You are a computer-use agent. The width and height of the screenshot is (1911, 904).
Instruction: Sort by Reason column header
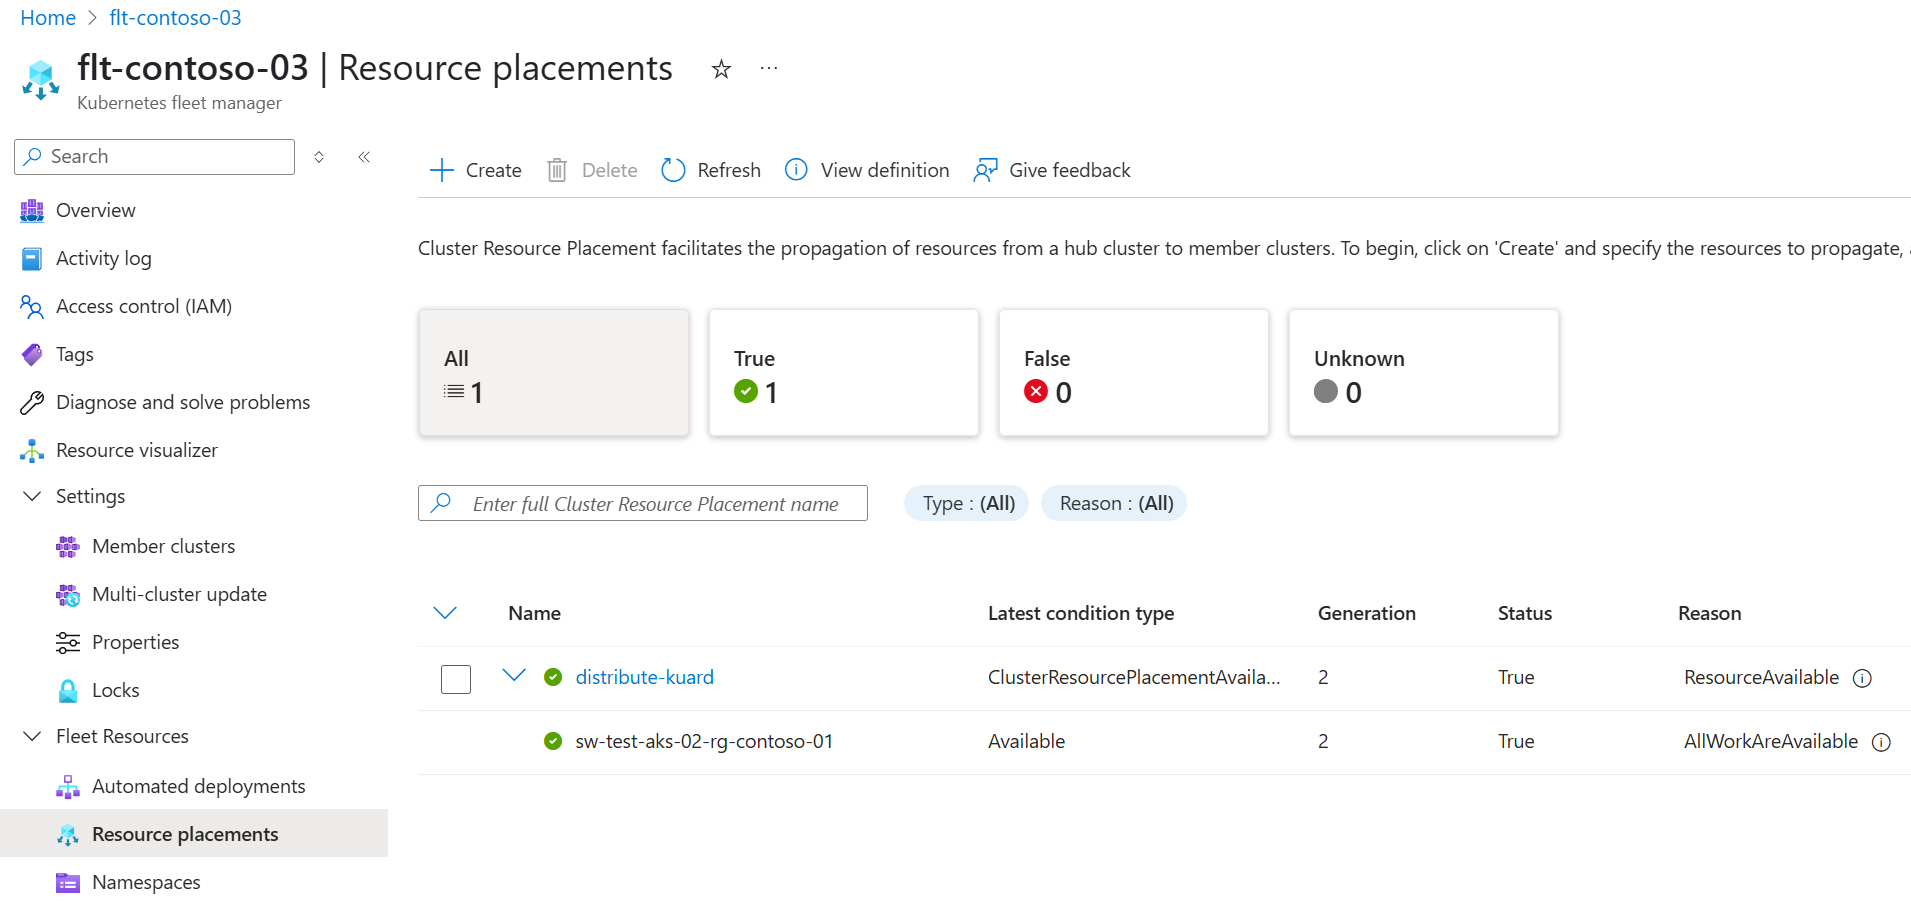1709,613
